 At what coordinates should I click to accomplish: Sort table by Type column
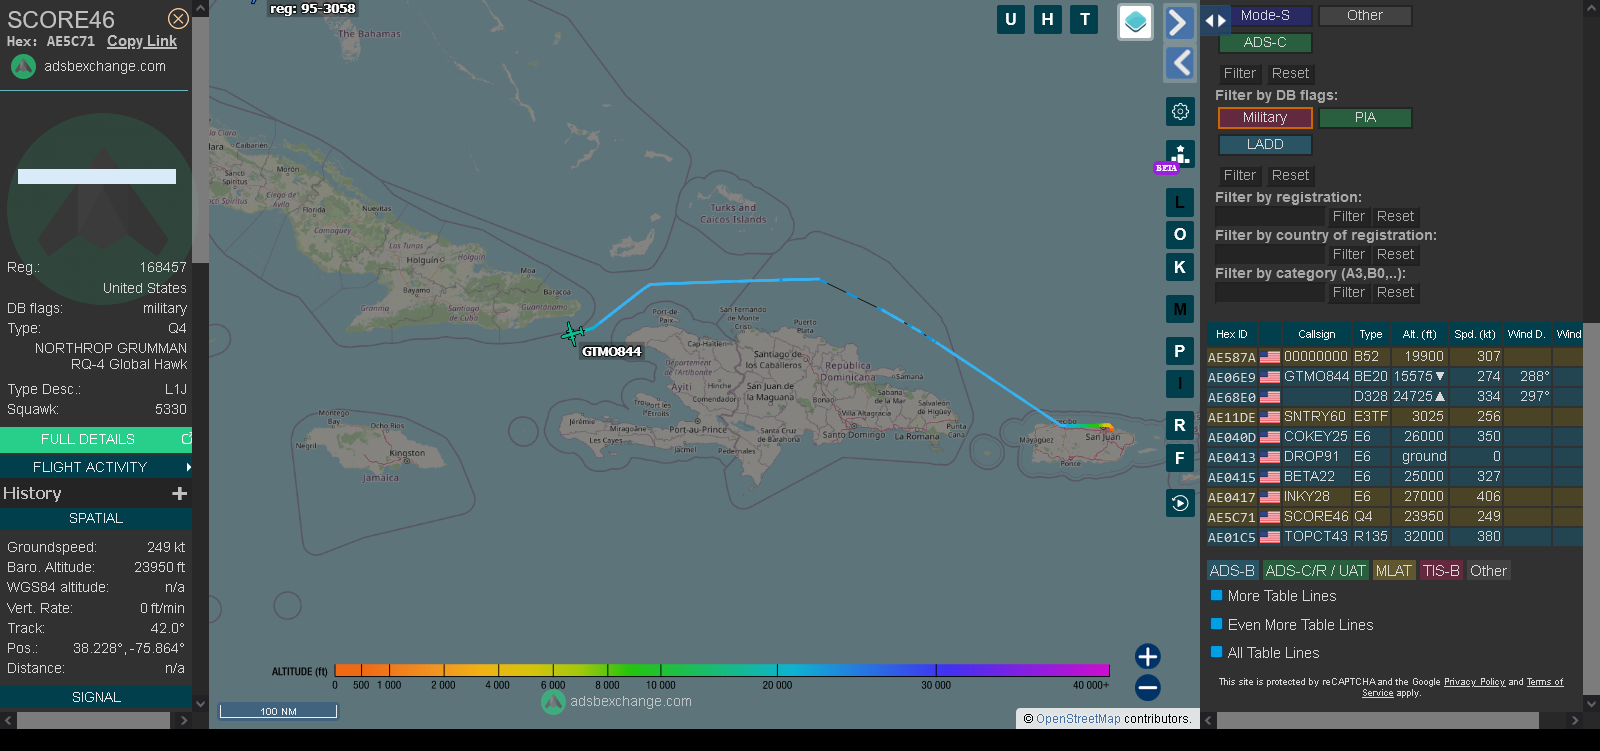click(1371, 334)
